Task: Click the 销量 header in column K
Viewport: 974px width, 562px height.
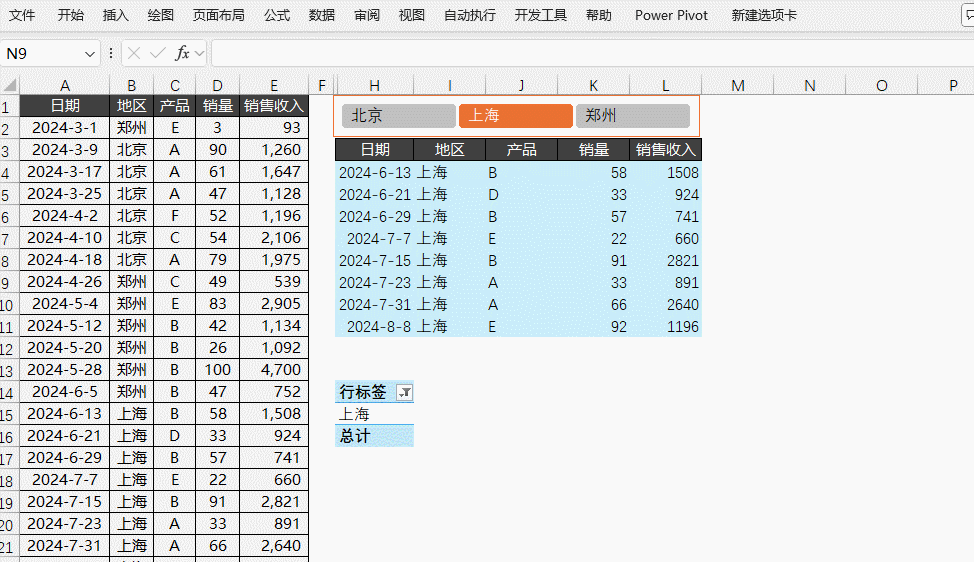Action: click(x=594, y=150)
